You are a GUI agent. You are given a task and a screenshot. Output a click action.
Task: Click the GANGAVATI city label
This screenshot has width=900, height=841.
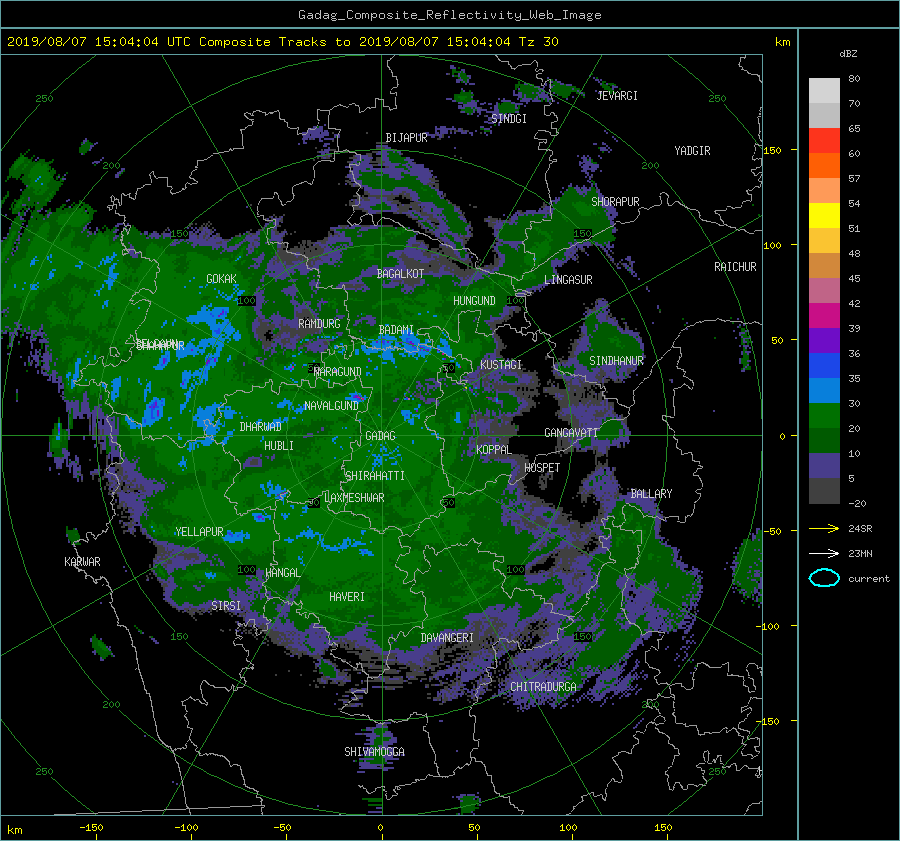(x=571, y=433)
